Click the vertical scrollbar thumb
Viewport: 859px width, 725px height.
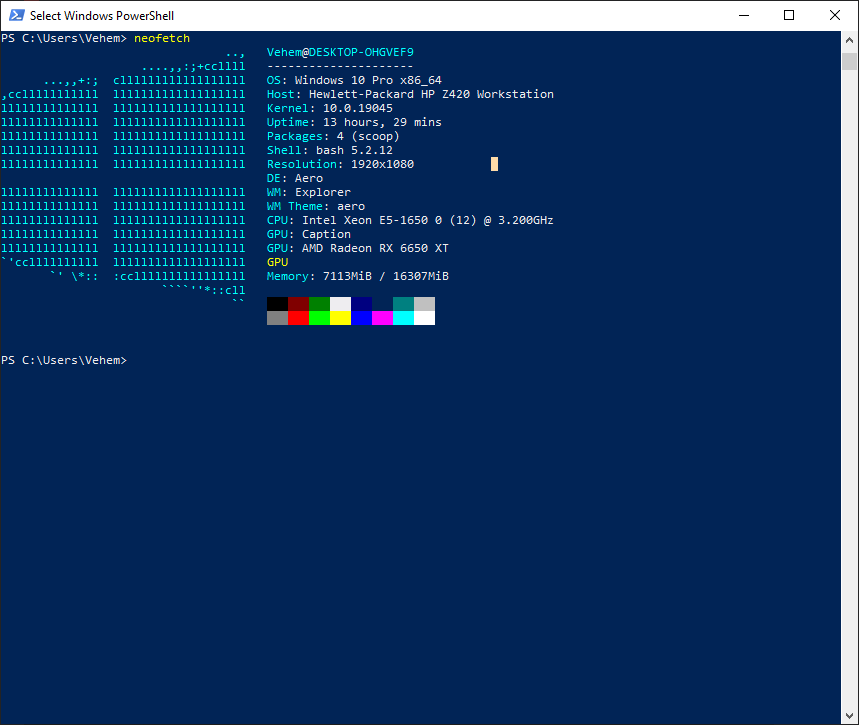(x=850, y=61)
